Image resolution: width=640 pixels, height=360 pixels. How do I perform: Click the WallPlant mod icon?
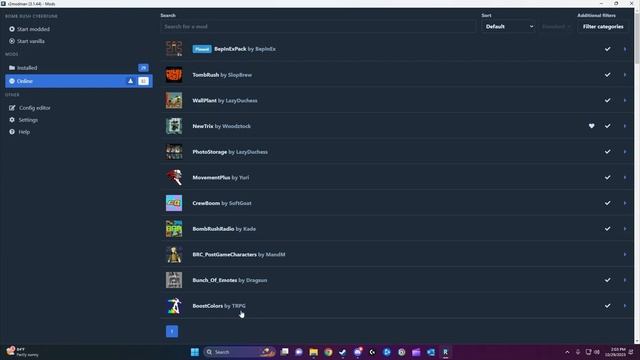[174, 100]
